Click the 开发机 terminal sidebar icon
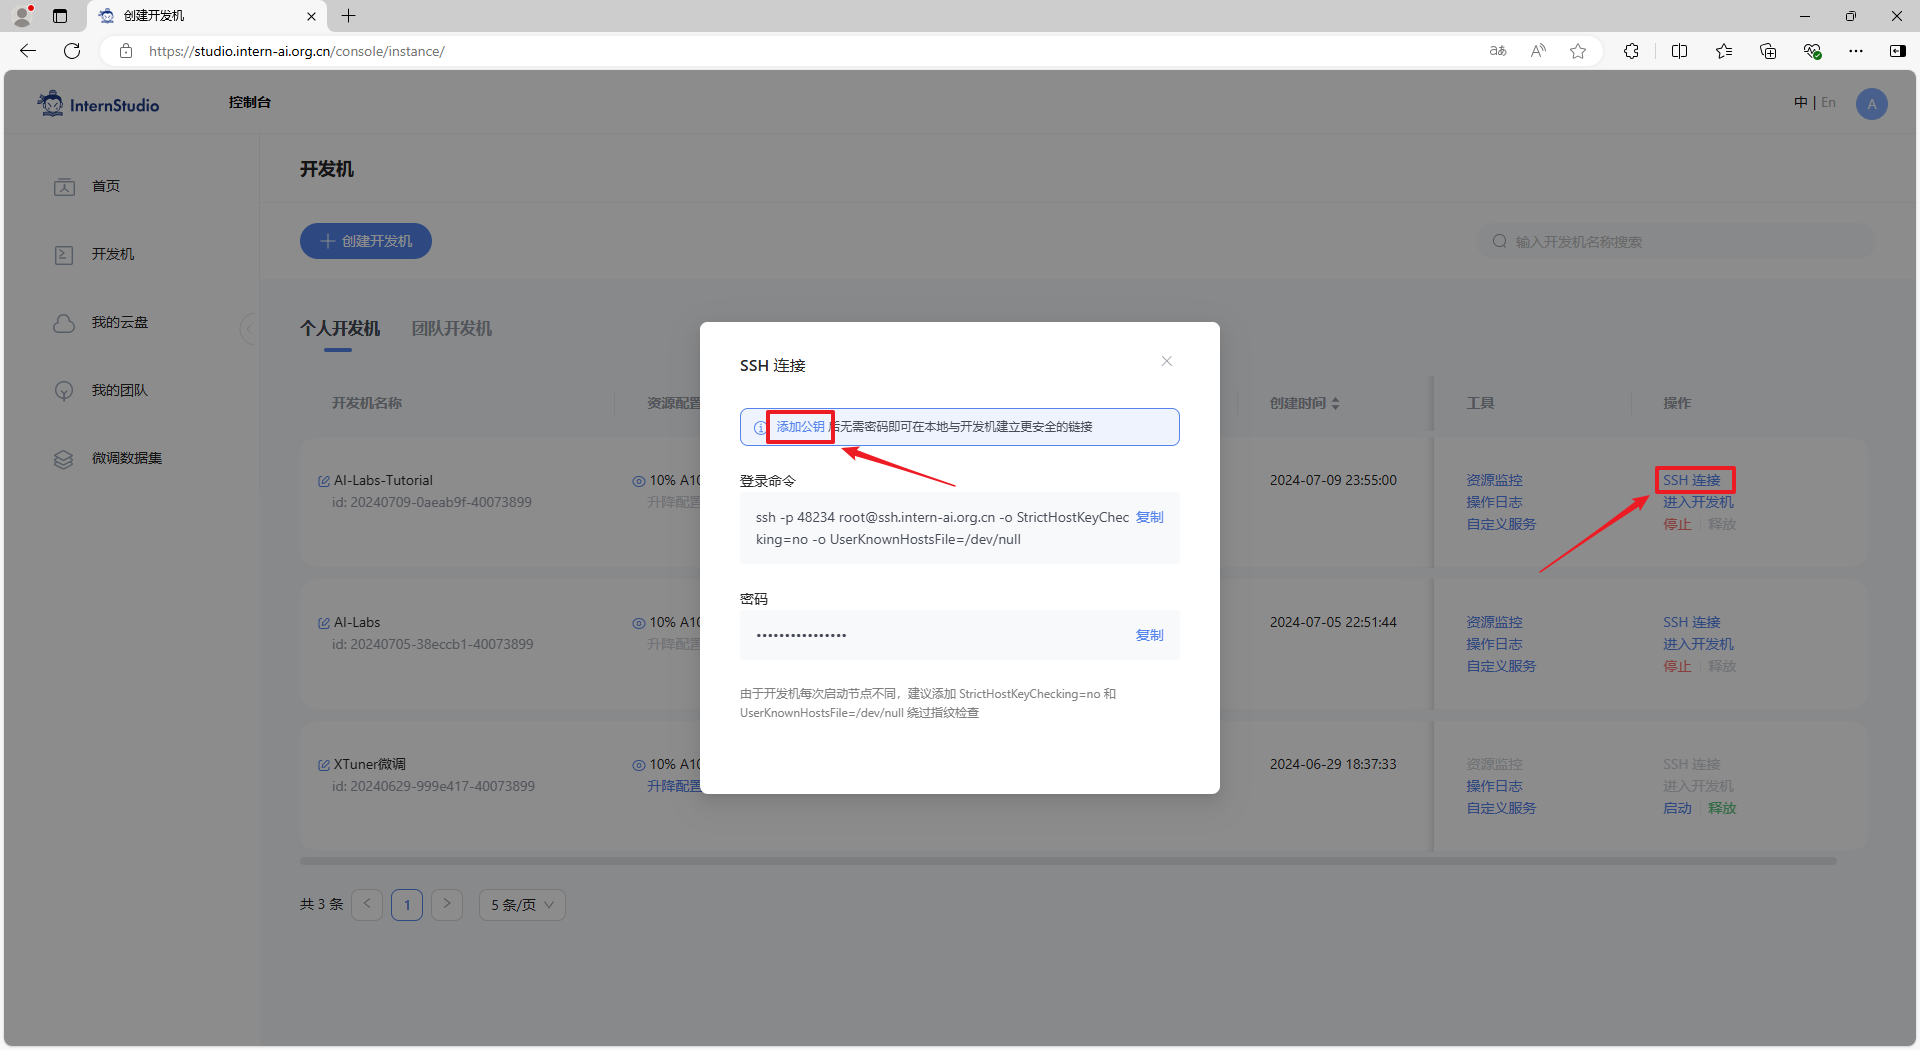 pyautogui.click(x=64, y=255)
